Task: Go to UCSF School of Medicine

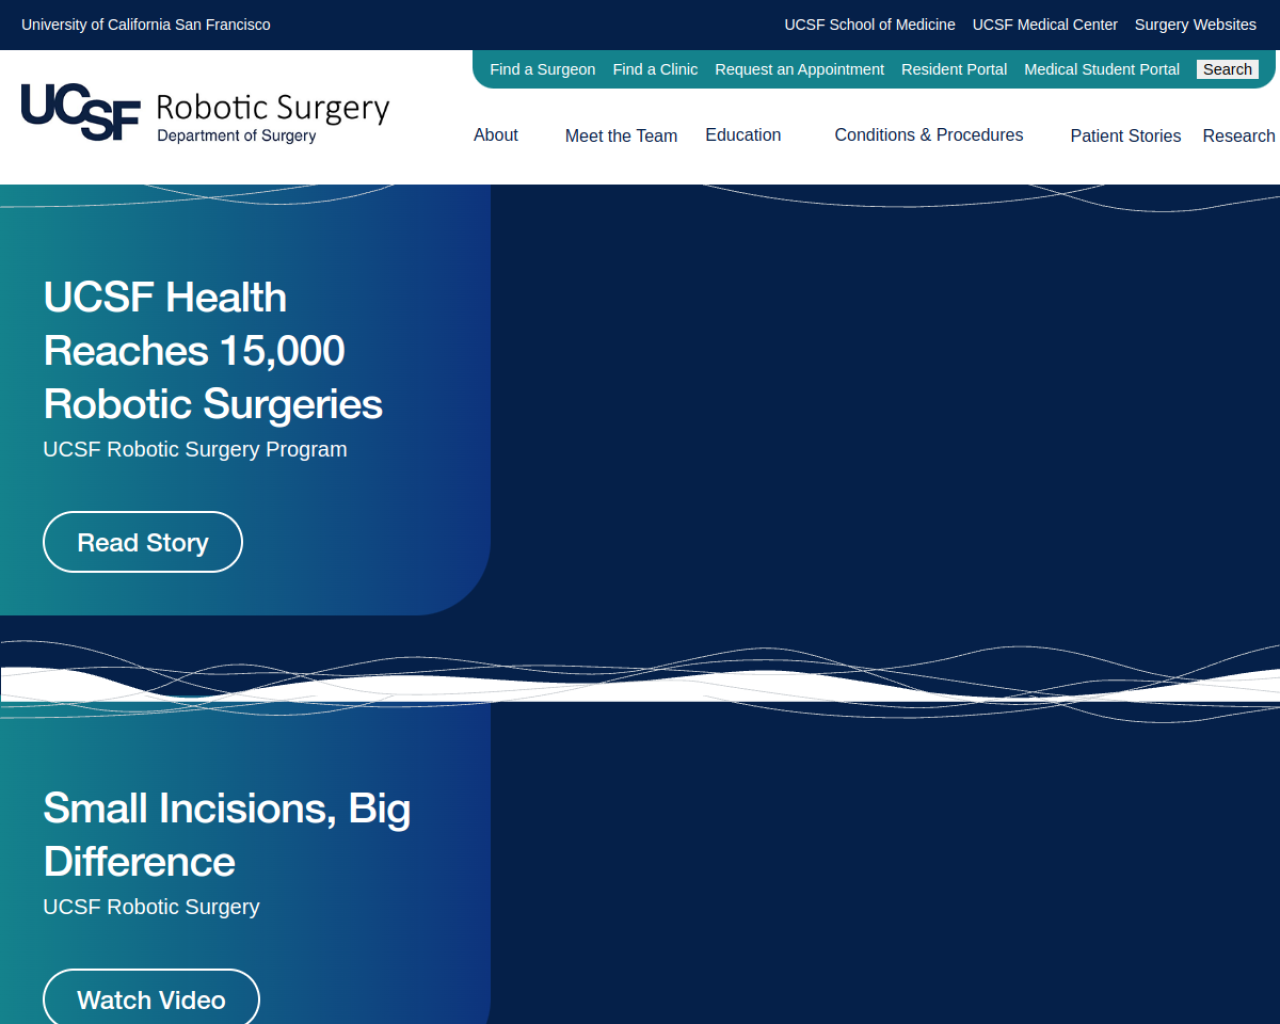Action: coord(869,25)
